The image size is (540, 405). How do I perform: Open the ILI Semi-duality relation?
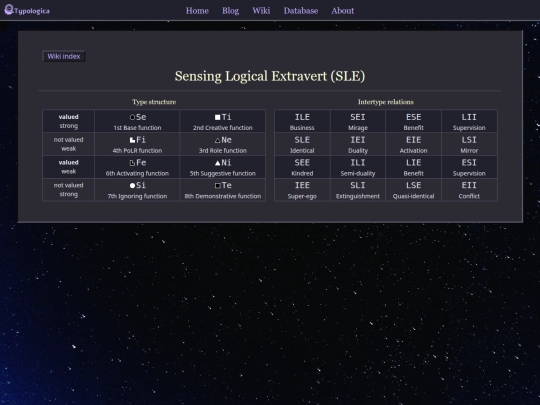pyautogui.click(x=358, y=167)
